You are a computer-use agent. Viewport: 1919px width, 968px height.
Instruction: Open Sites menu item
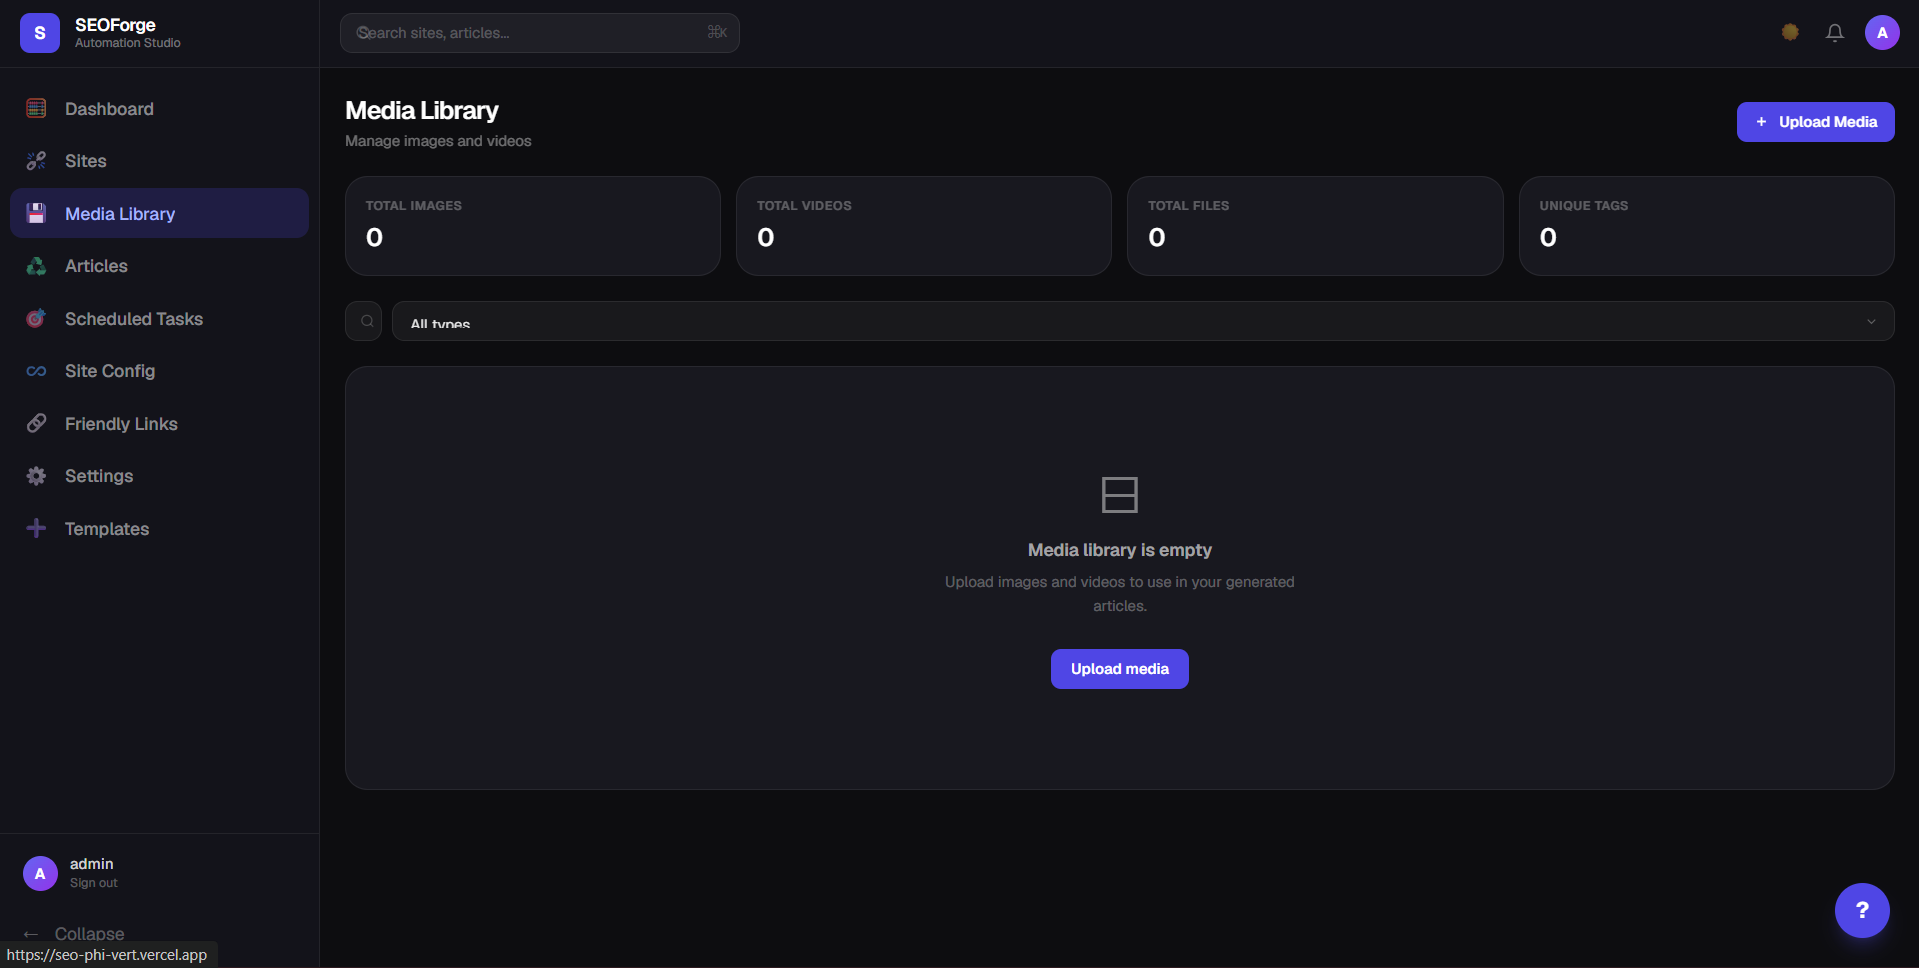(159, 161)
